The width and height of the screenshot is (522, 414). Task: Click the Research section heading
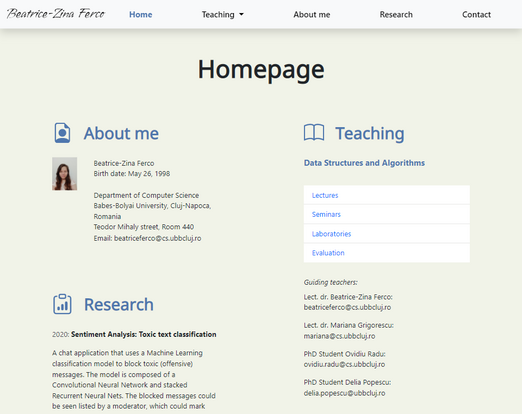pyautogui.click(x=119, y=305)
